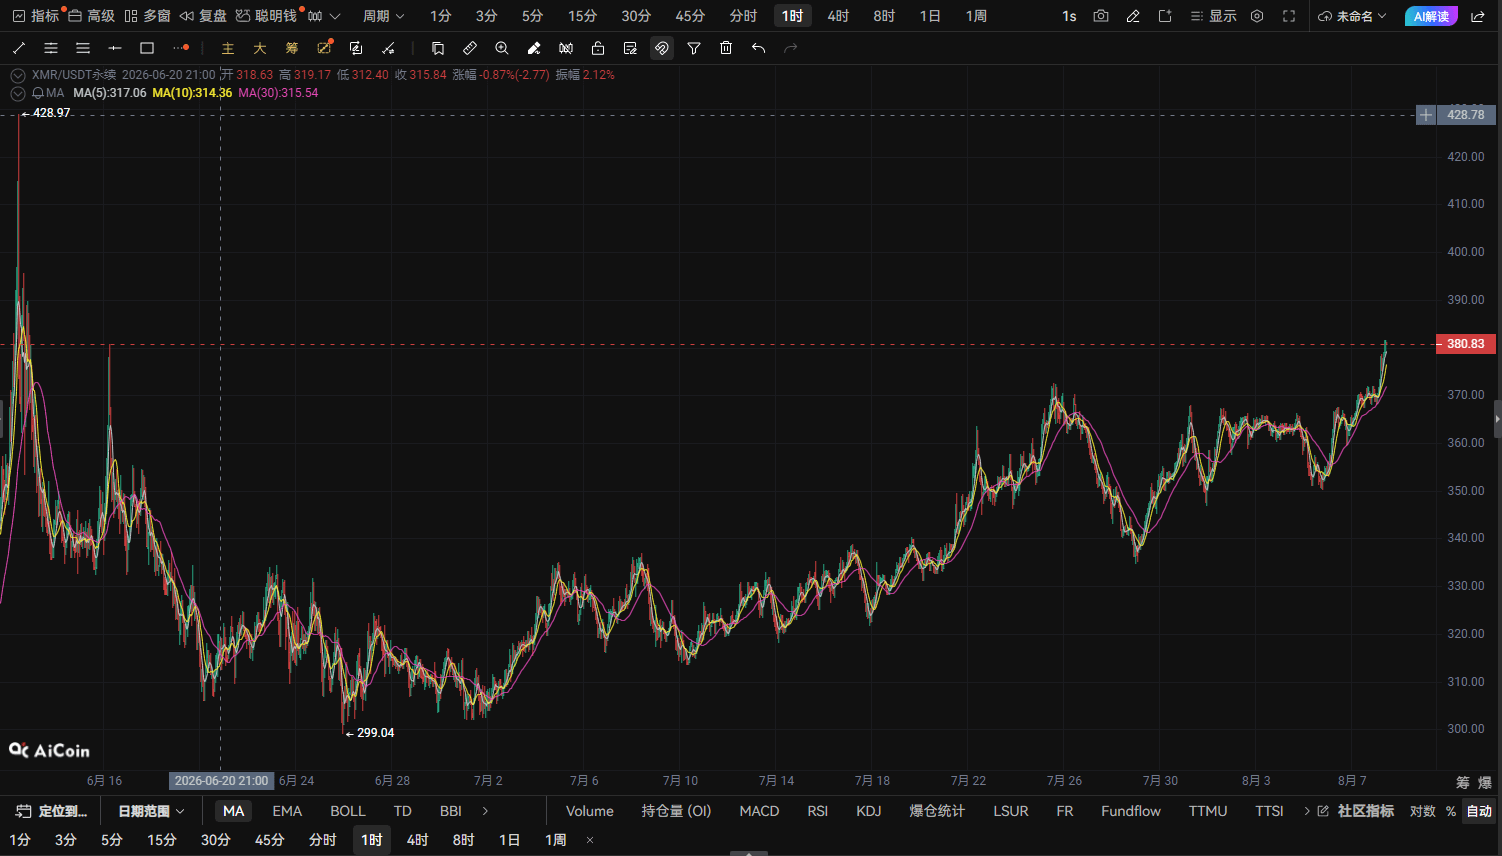Open more drawing tools (three dots)
The width and height of the screenshot is (1502, 856).
pos(180,48)
